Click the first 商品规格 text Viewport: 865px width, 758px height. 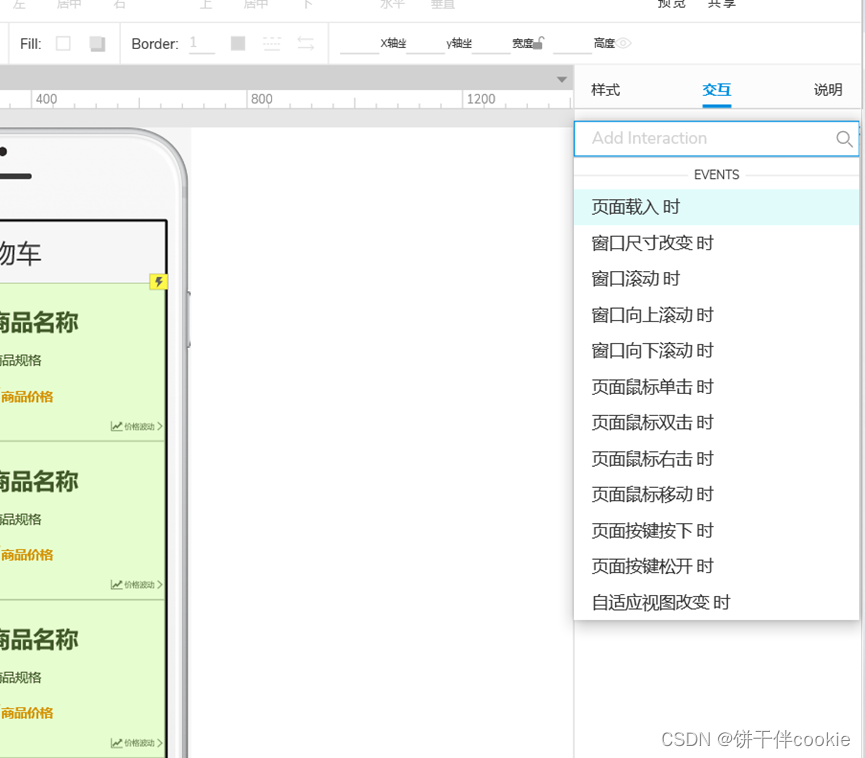(x=20, y=361)
